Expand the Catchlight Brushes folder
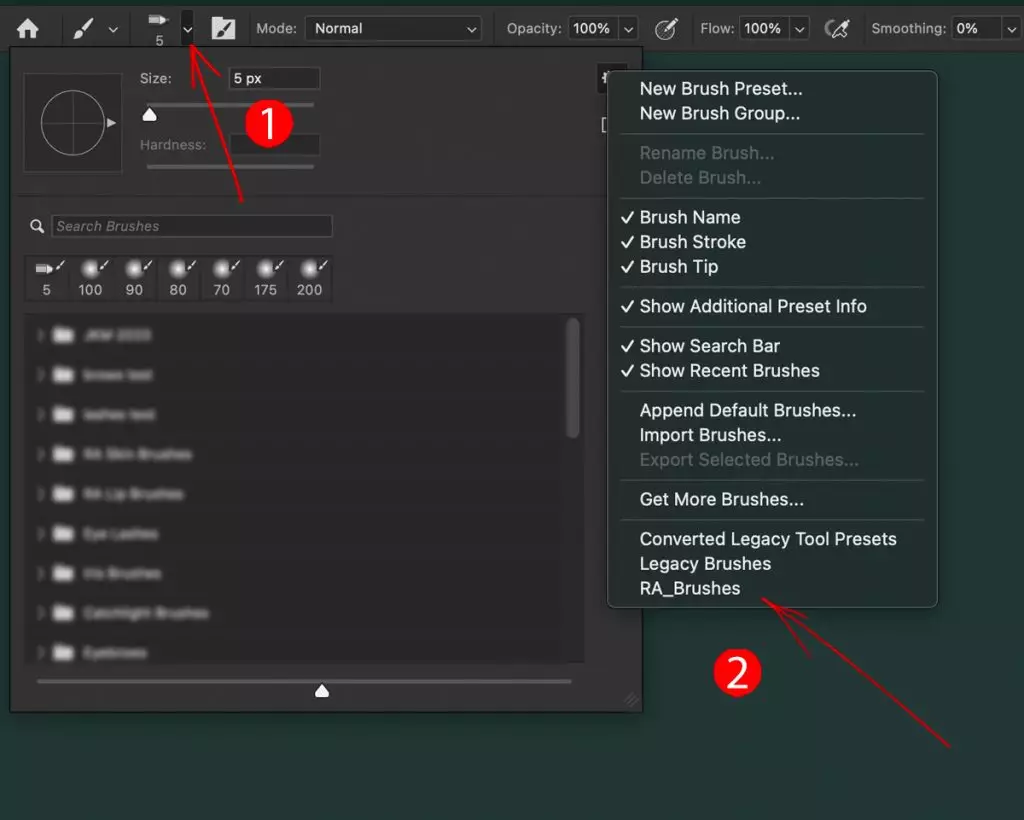 (40, 613)
